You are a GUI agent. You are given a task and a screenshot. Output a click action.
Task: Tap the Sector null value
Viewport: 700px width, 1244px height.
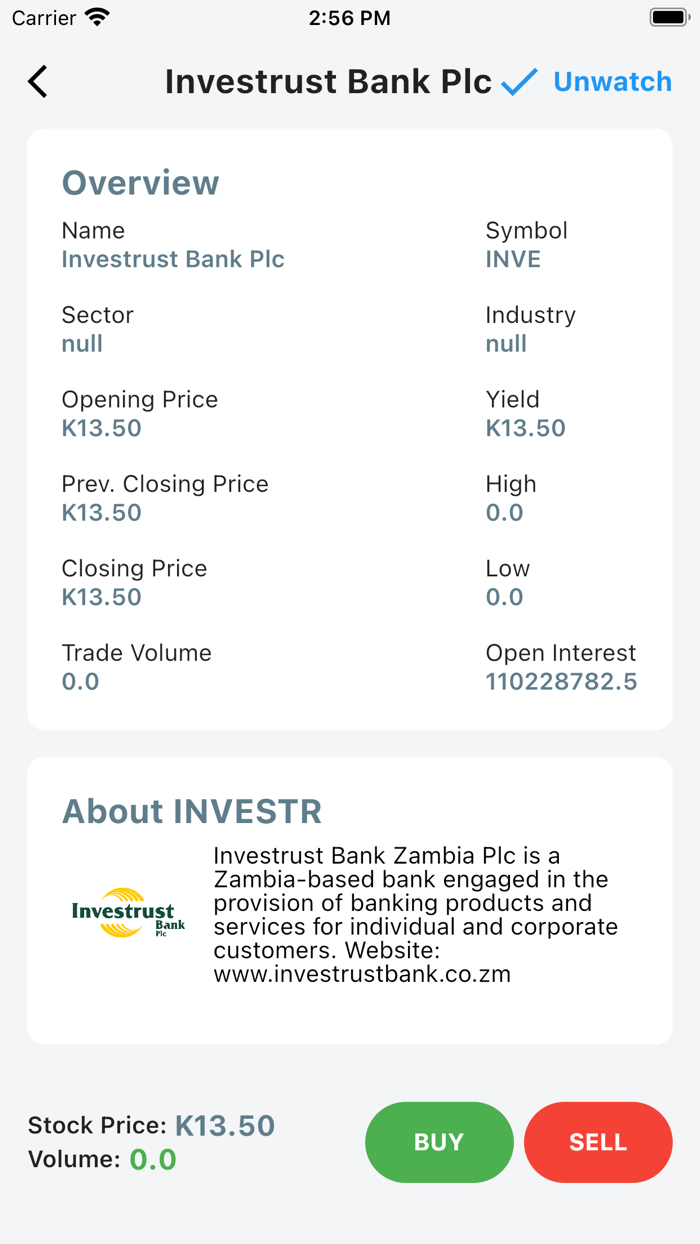point(82,344)
